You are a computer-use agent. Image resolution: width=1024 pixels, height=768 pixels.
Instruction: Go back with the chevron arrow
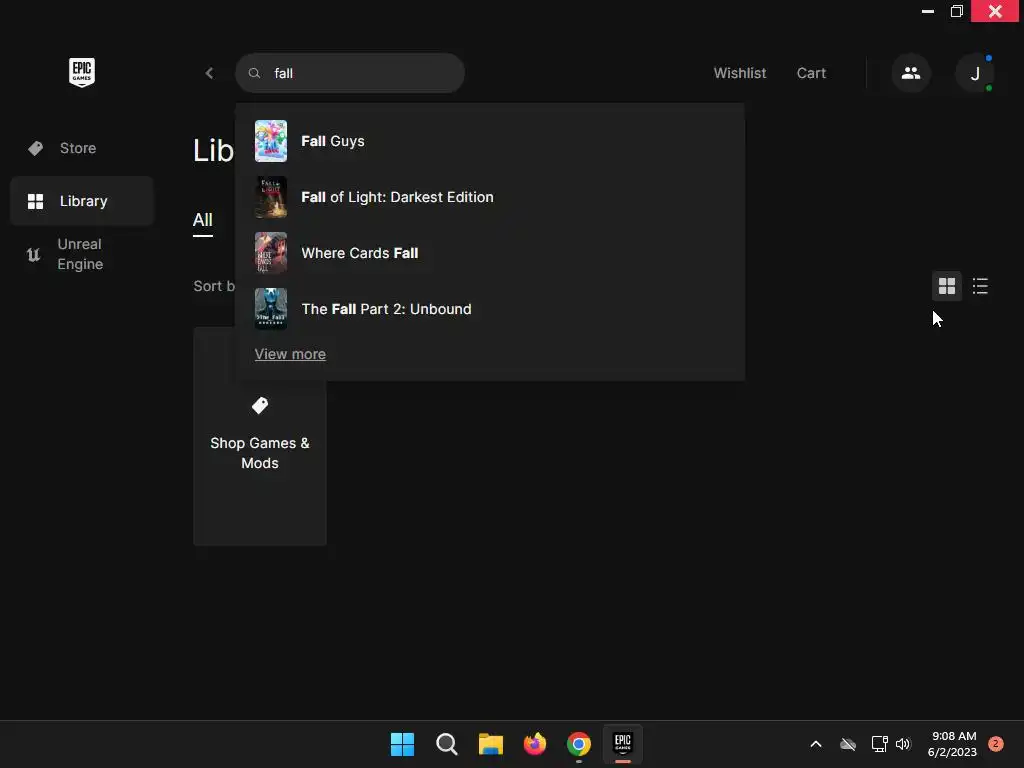pyautogui.click(x=209, y=73)
